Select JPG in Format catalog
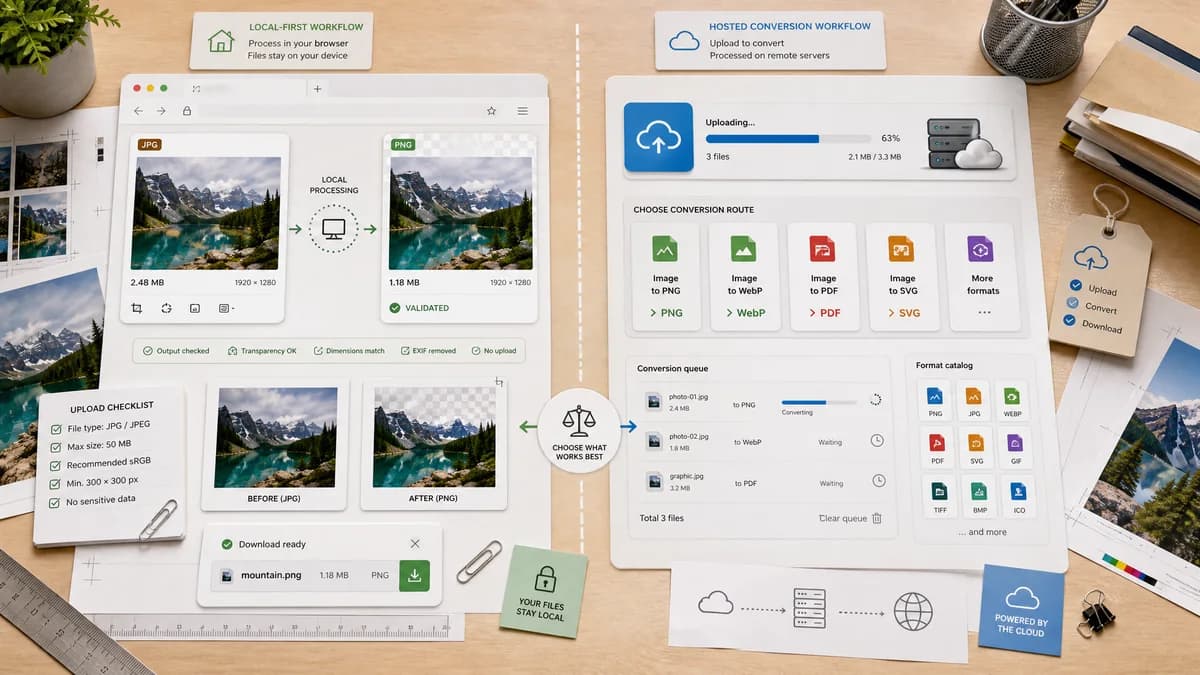Viewport: 1200px width, 675px height. click(975, 401)
